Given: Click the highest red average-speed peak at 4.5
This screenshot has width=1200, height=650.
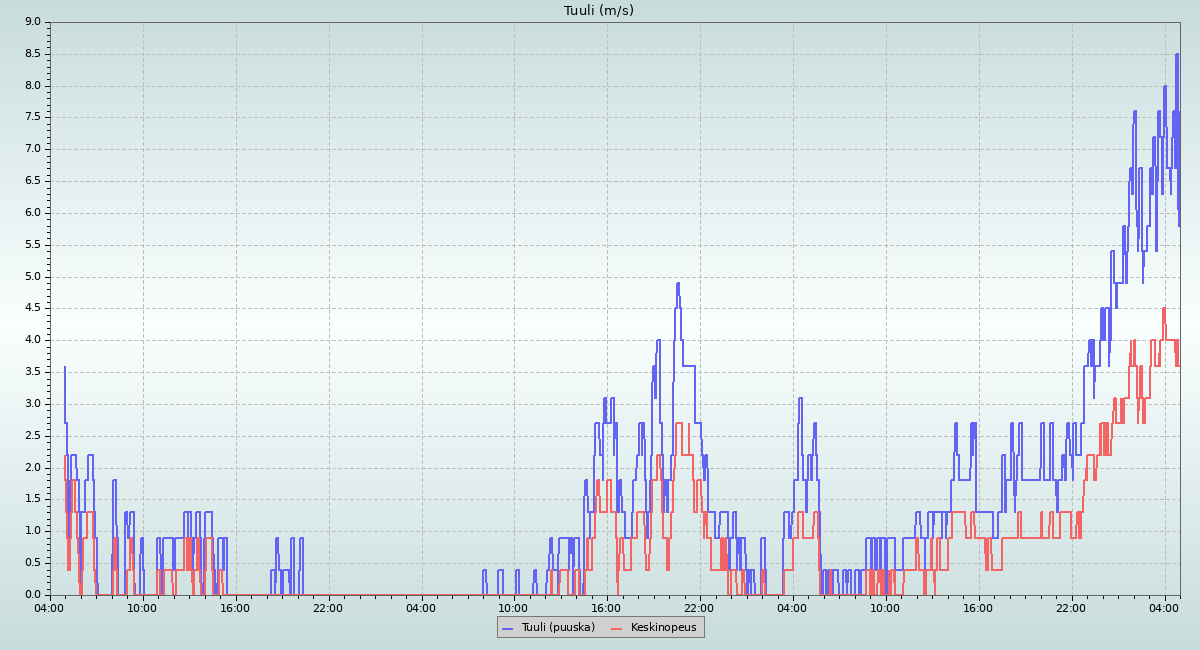Looking at the screenshot, I should point(1164,309).
